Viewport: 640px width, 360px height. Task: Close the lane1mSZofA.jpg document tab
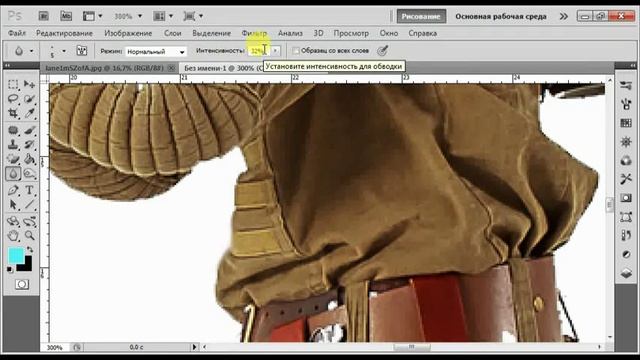point(172,68)
